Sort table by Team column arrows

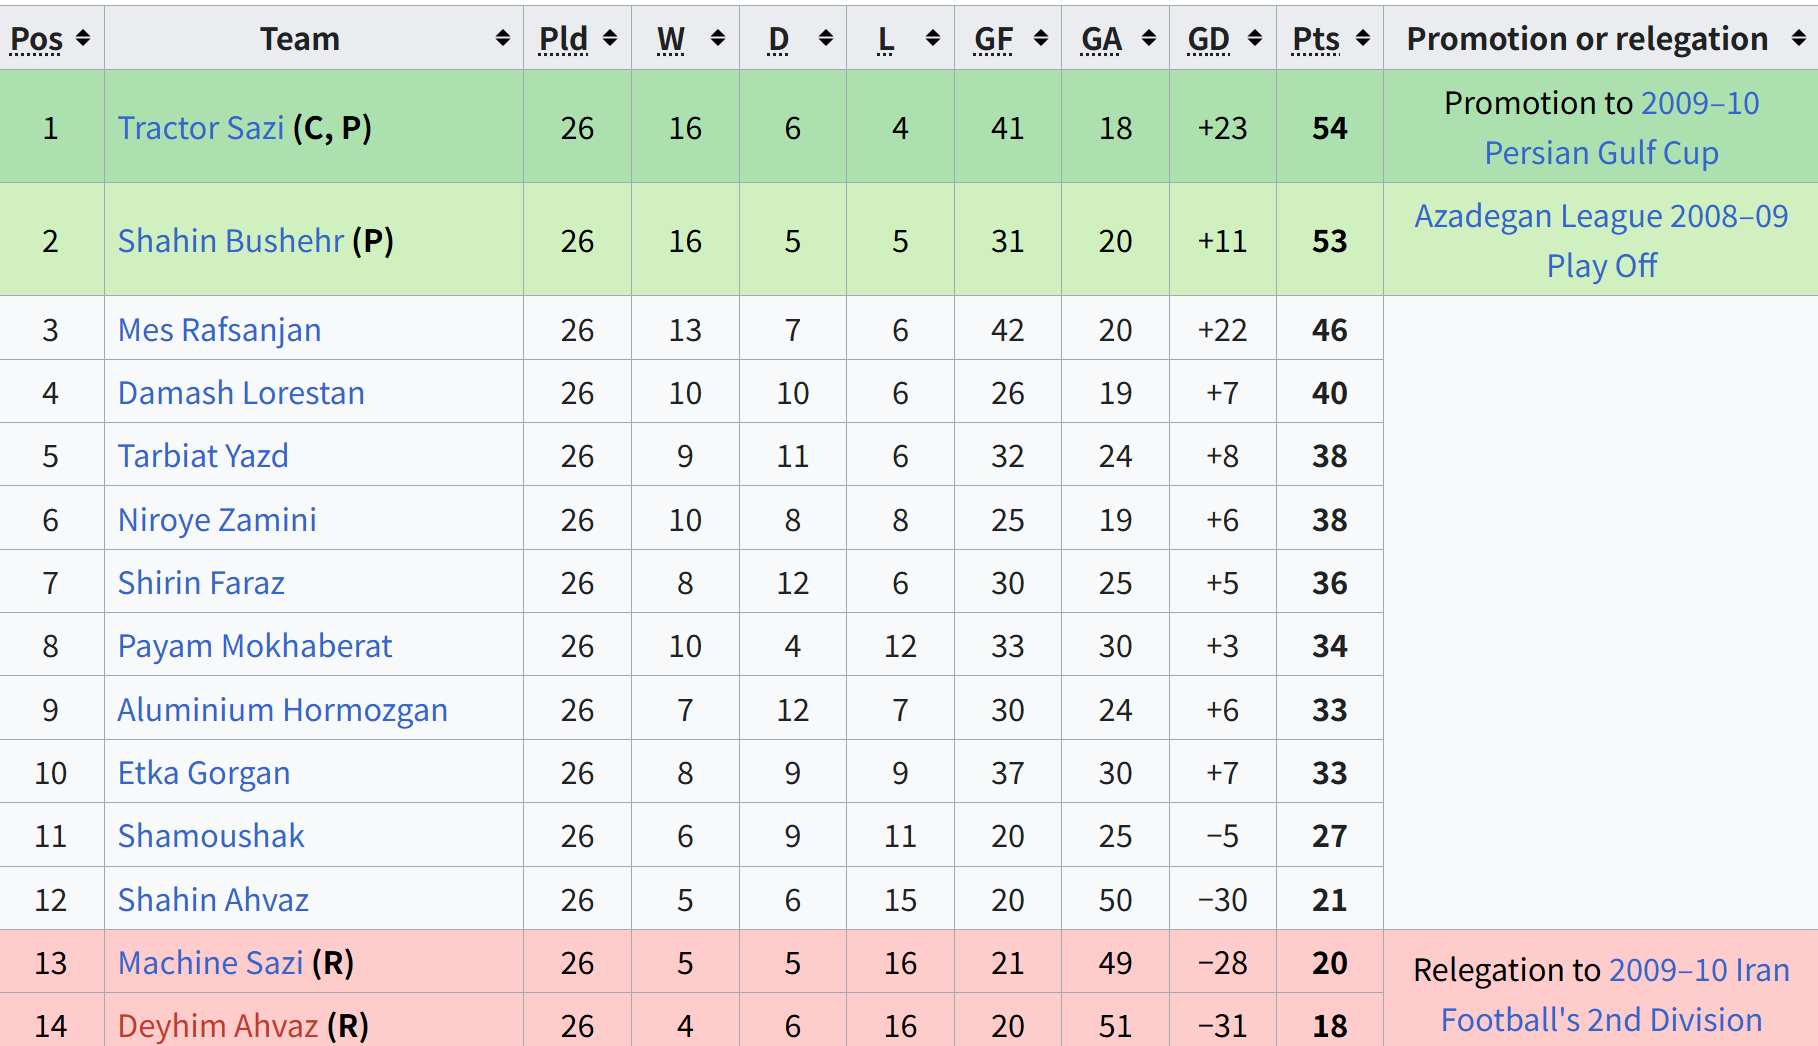[x=503, y=38]
